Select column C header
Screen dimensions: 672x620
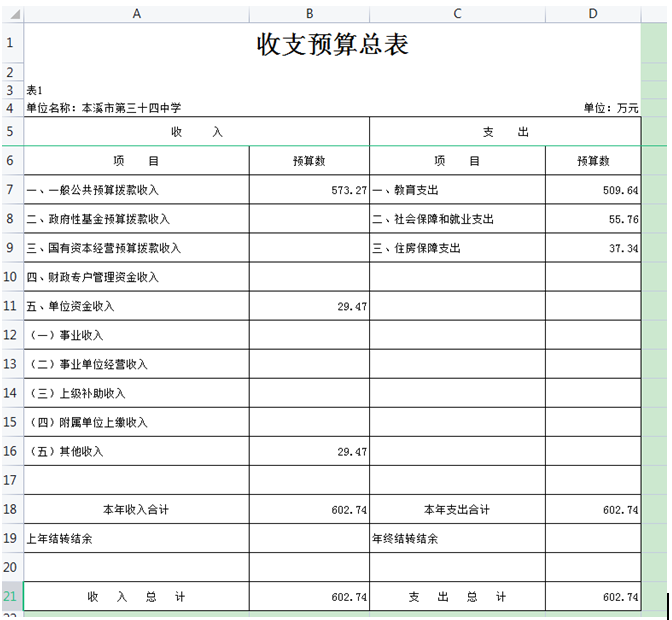tap(457, 14)
